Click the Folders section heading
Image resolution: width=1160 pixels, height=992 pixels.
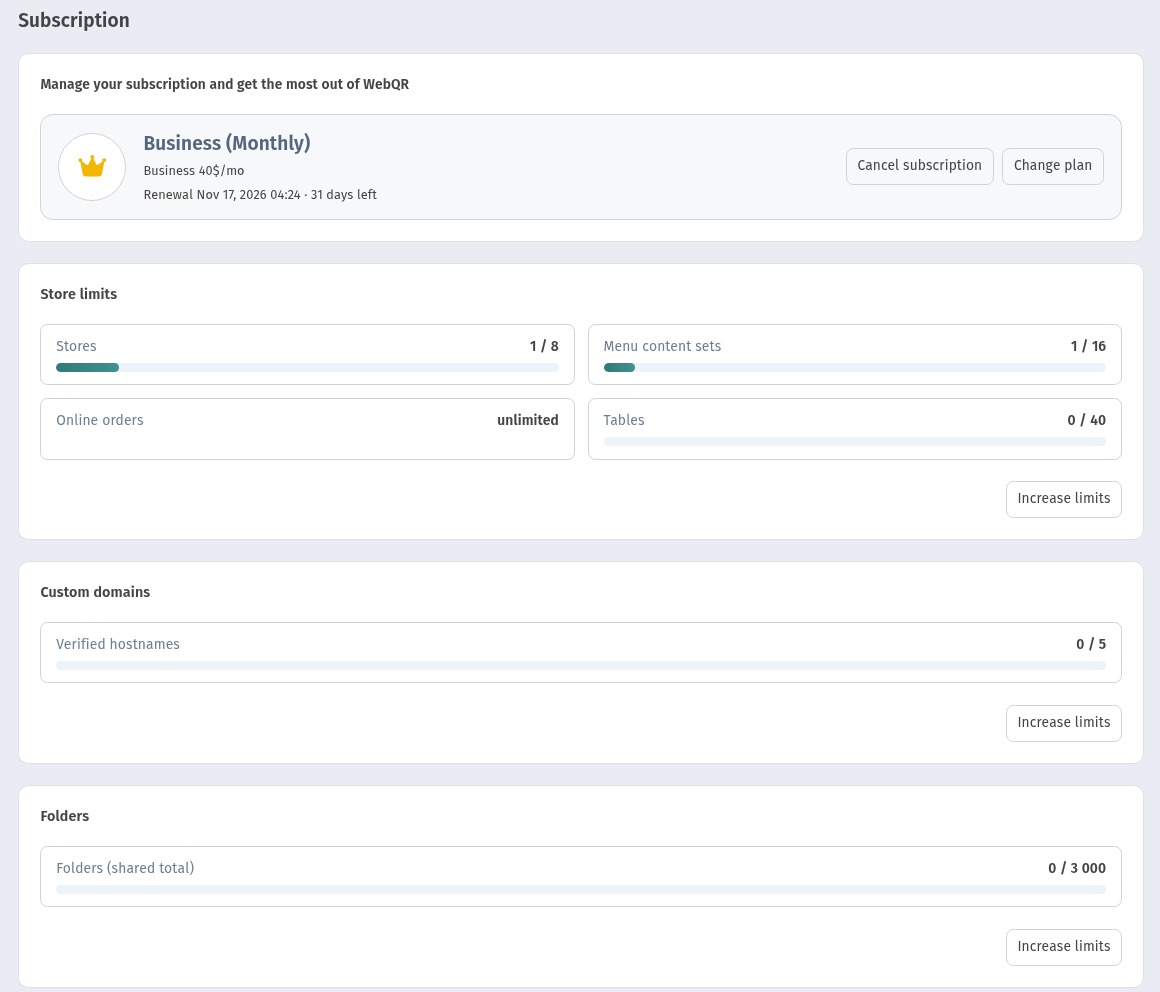64,816
